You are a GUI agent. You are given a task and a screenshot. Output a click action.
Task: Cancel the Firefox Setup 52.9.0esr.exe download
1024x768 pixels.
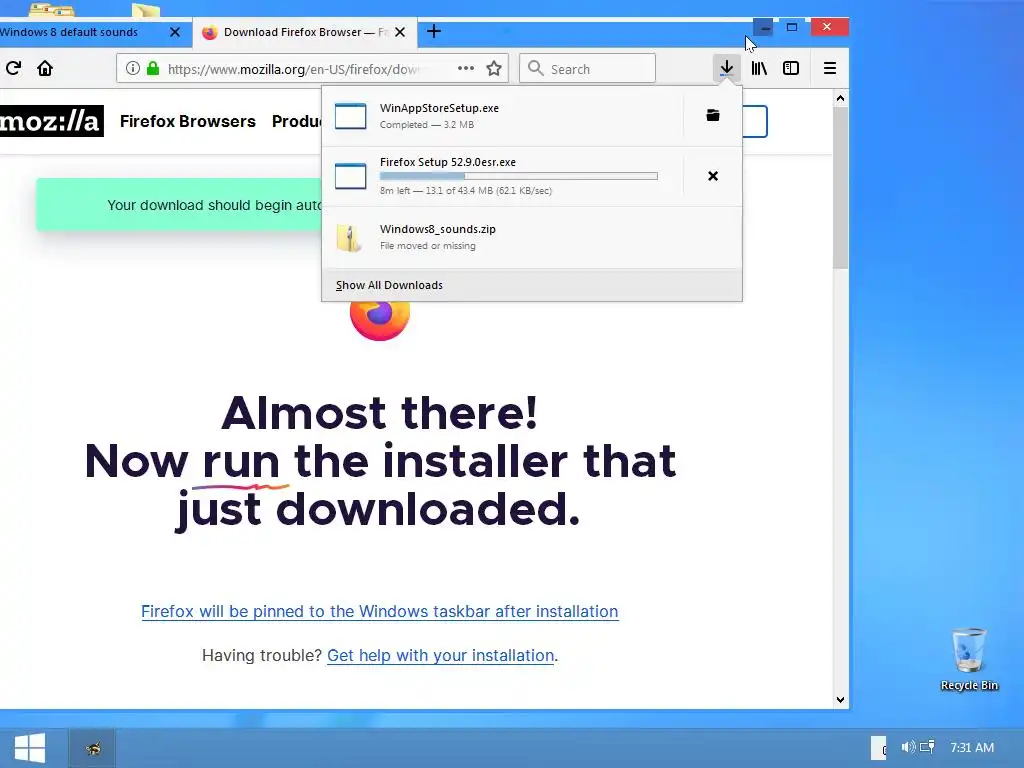712,176
